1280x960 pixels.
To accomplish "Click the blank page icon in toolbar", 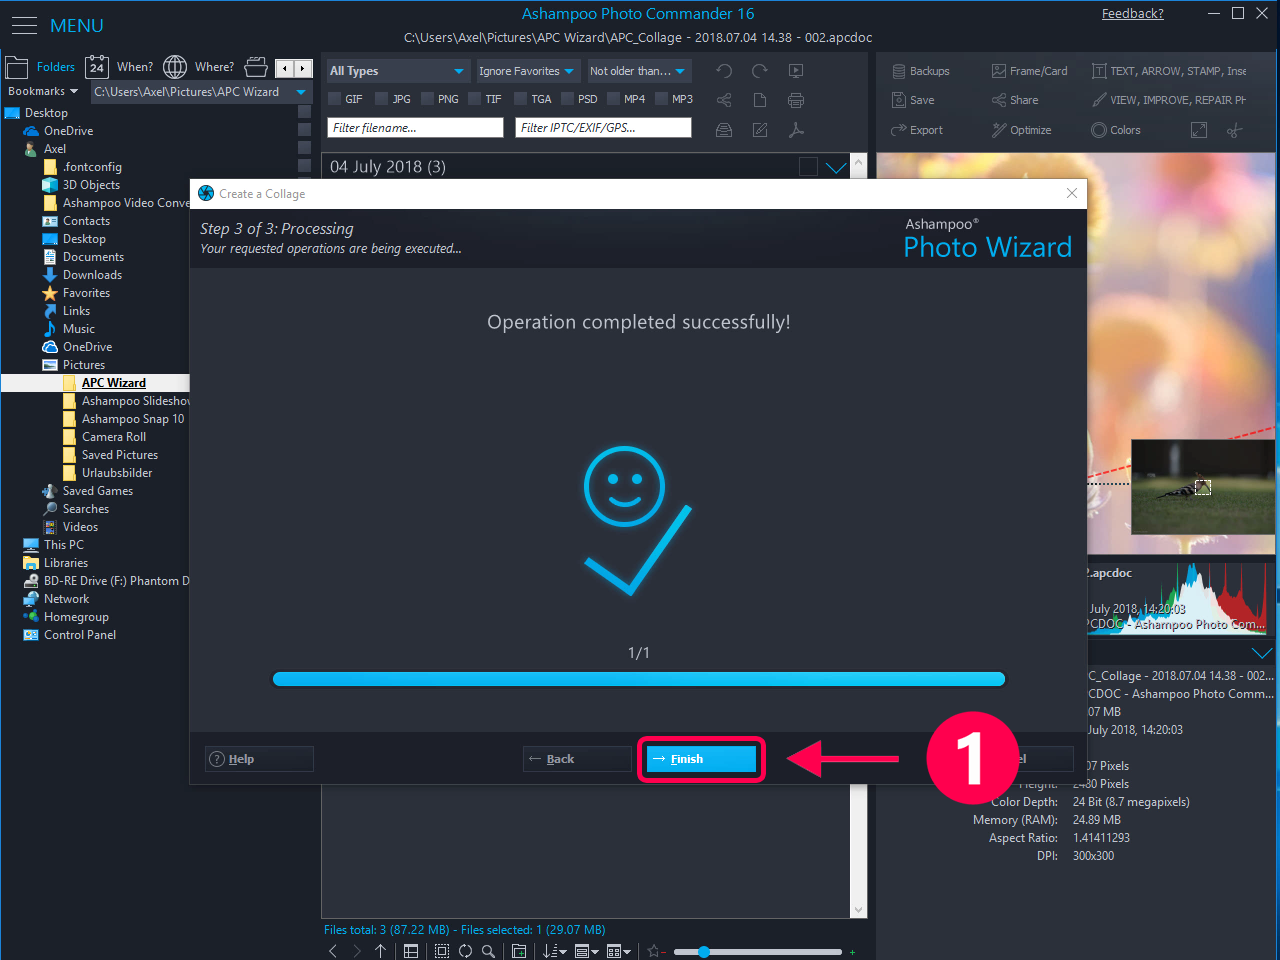I will pos(760,100).
